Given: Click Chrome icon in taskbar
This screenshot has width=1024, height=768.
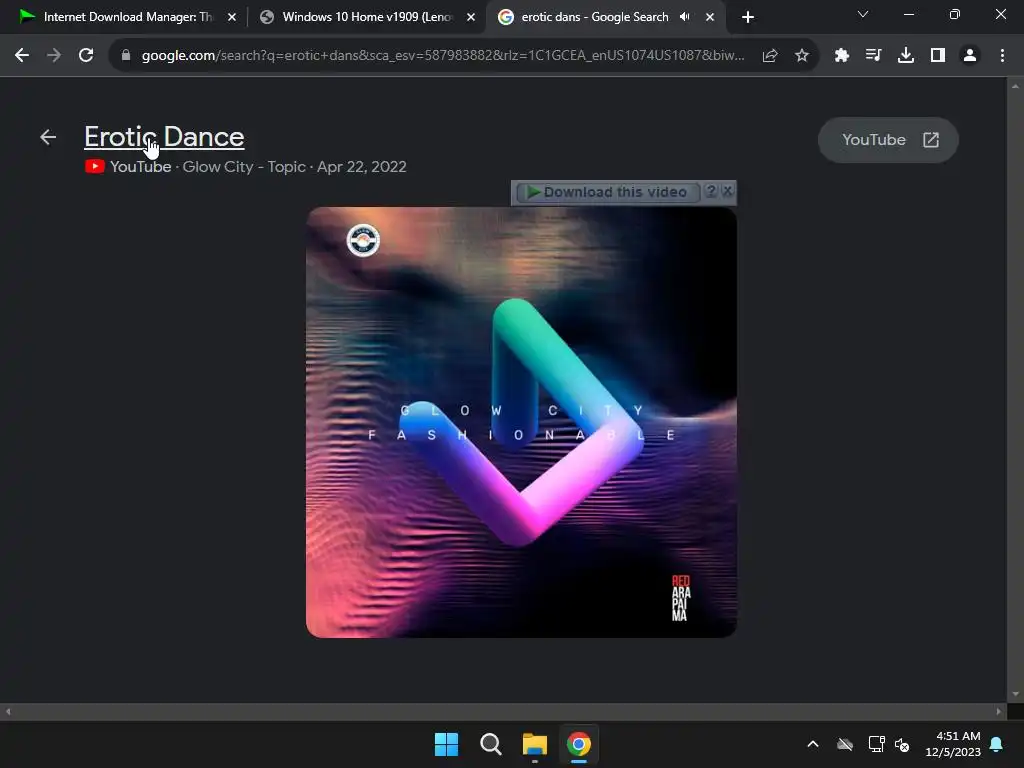Looking at the screenshot, I should pos(579,744).
